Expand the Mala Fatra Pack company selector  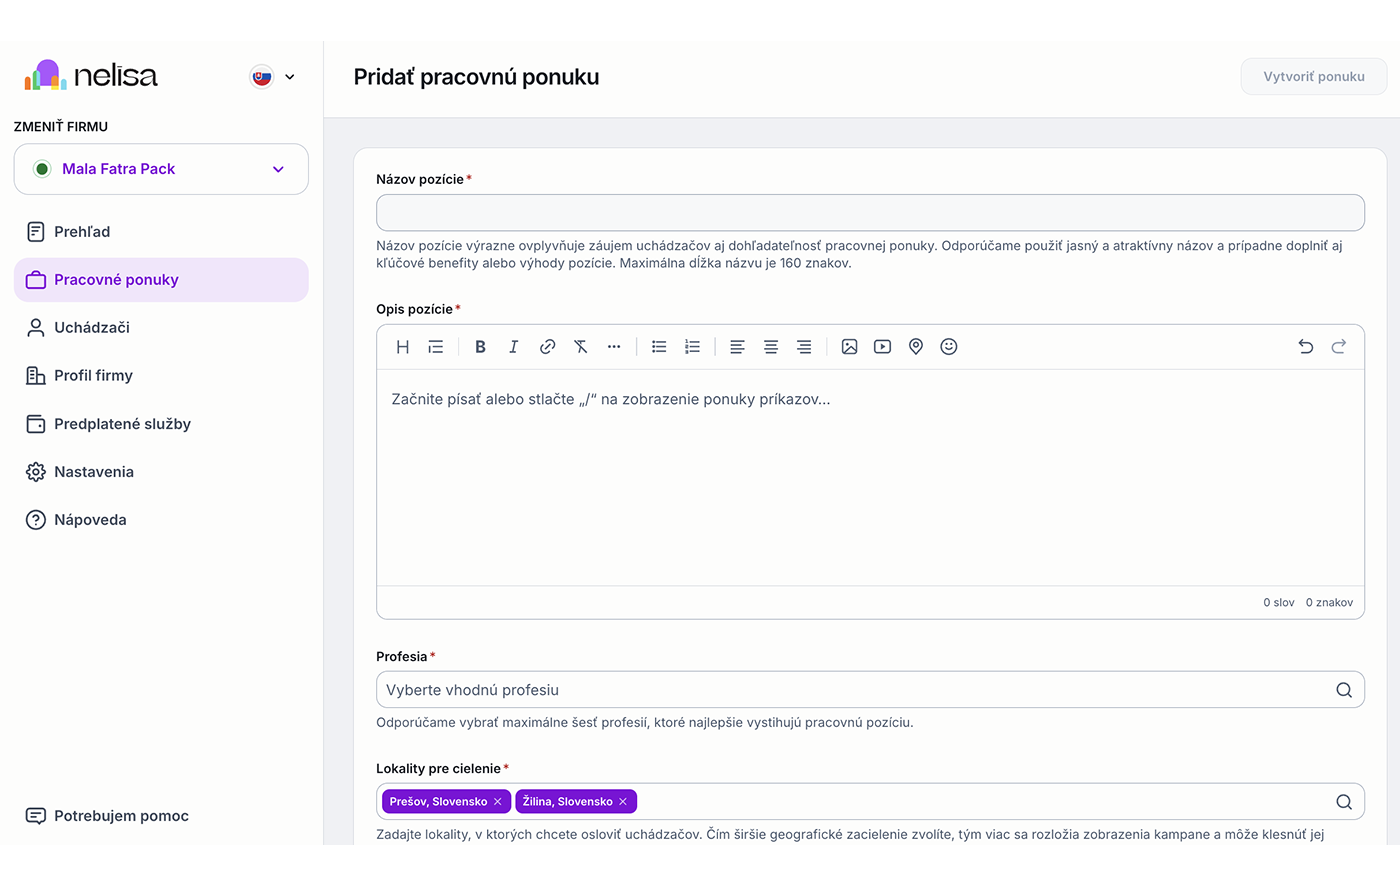(x=161, y=169)
